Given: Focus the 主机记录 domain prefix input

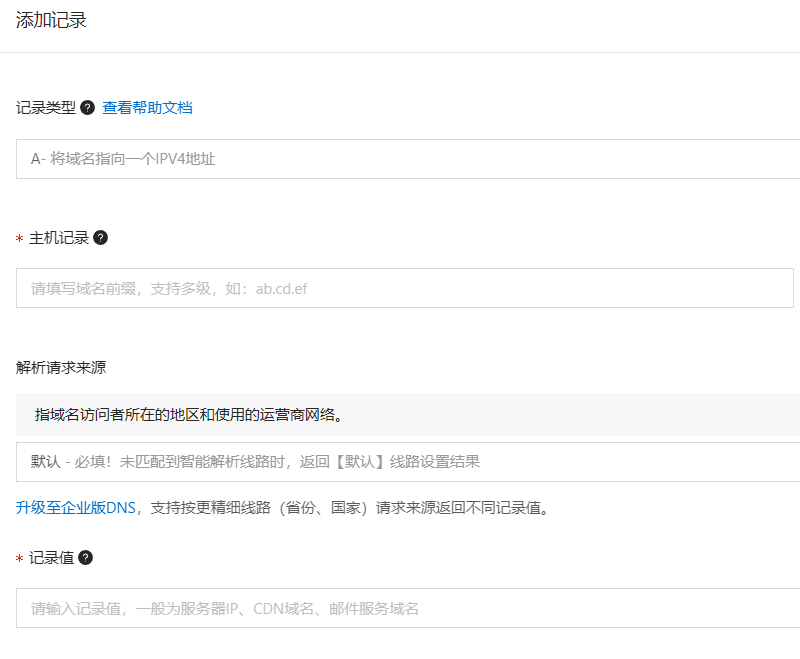Looking at the screenshot, I should click(405, 288).
